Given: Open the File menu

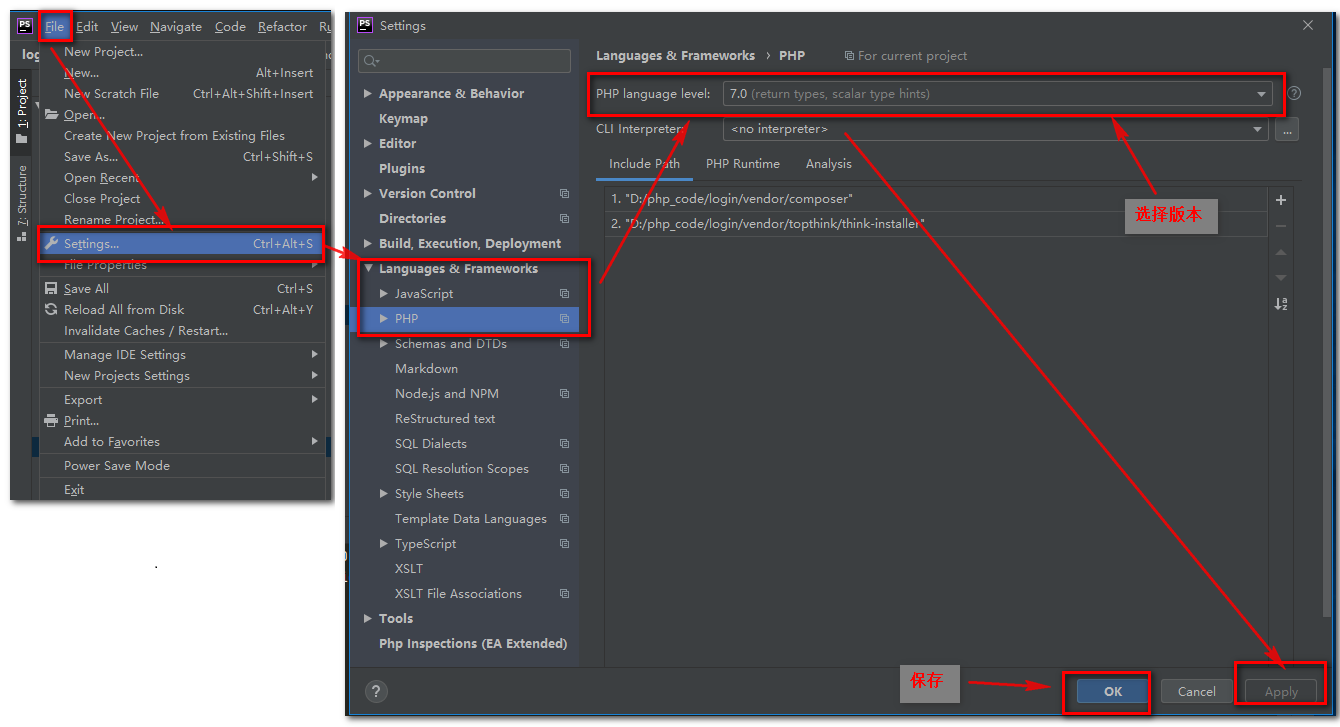Looking at the screenshot, I should pyautogui.click(x=54, y=27).
